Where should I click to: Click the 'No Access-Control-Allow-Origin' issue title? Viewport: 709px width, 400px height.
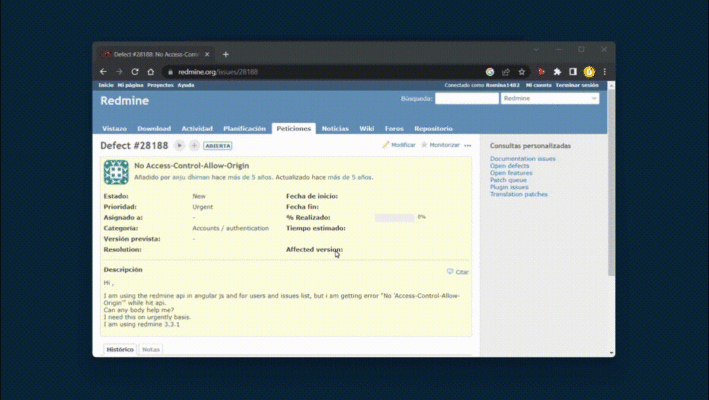click(192, 165)
